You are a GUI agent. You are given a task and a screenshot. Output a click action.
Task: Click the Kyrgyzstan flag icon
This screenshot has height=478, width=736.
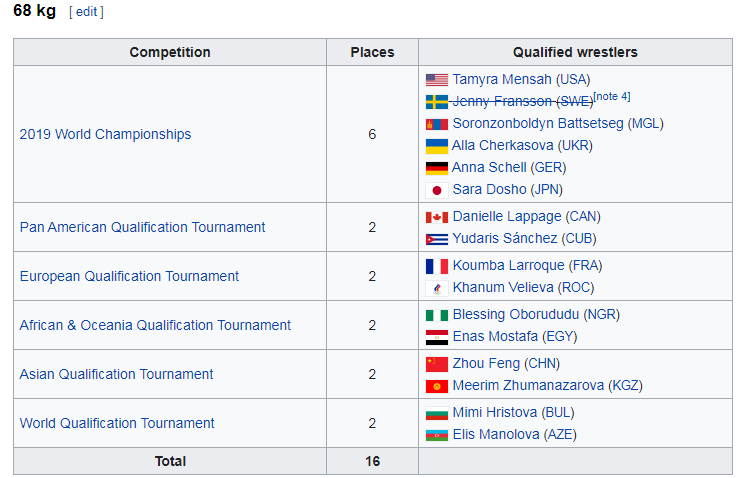437,386
